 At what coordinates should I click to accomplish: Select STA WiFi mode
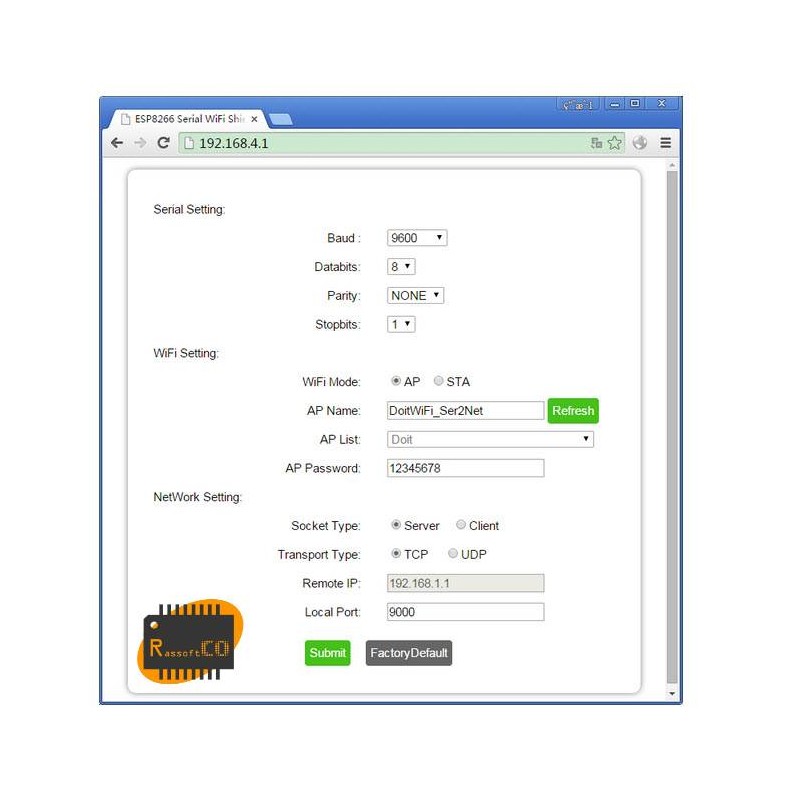point(439,381)
